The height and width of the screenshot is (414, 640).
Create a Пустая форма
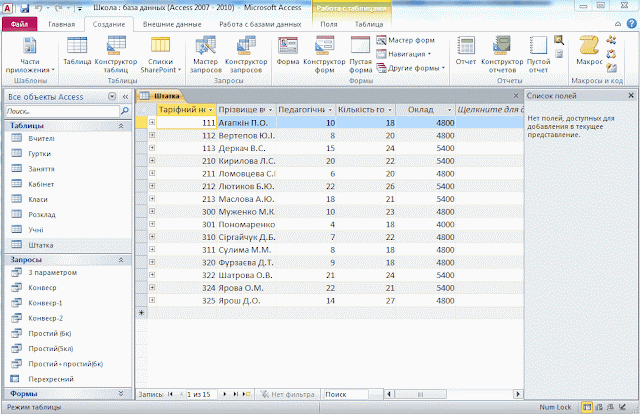pyautogui.click(x=360, y=55)
